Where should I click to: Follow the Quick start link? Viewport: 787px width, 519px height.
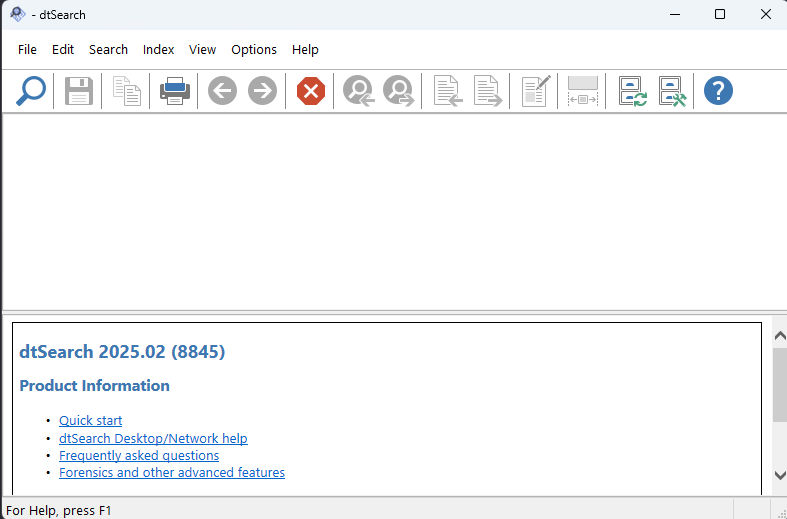click(90, 421)
